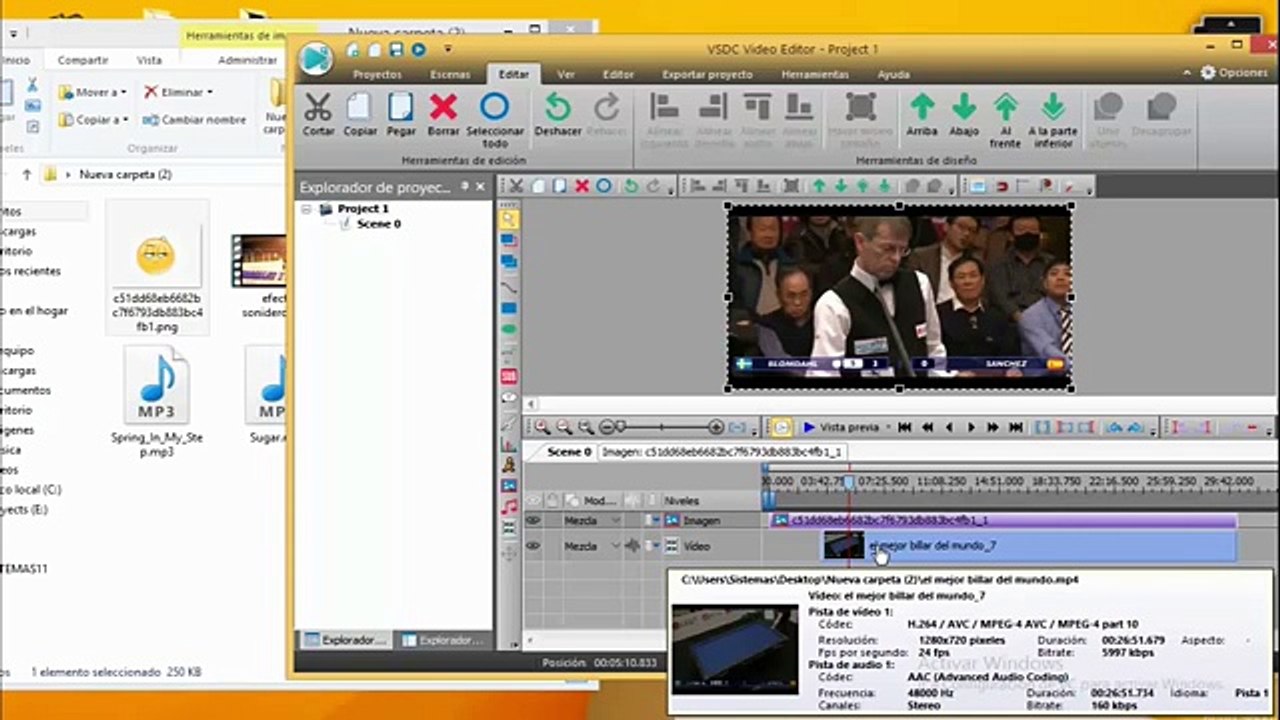This screenshot has width=1280, height=720.
Task: Toggle the lock icon in the timeline header row
Action: (552, 500)
